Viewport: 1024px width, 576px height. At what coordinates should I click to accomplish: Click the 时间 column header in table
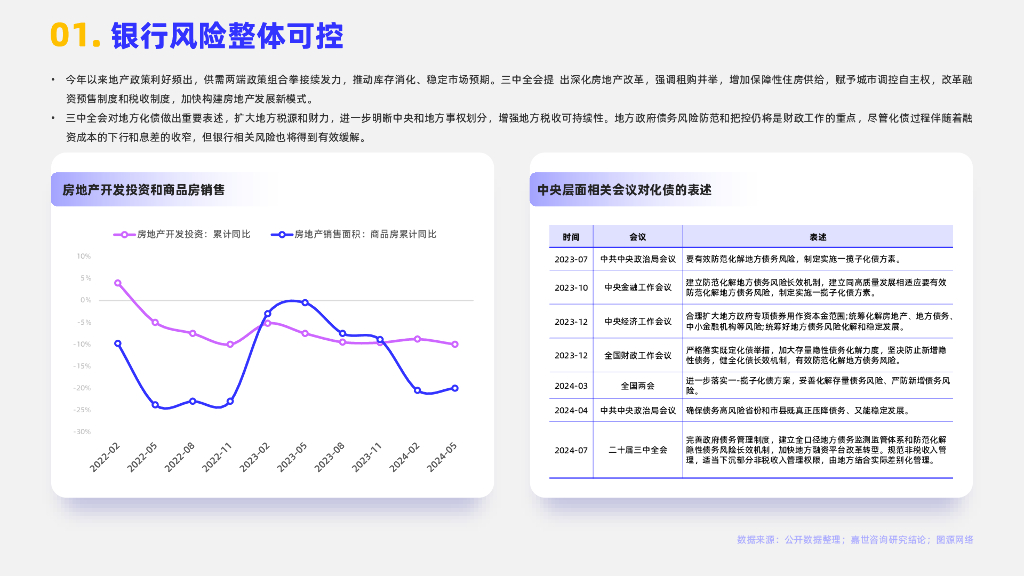[x=571, y=237]
